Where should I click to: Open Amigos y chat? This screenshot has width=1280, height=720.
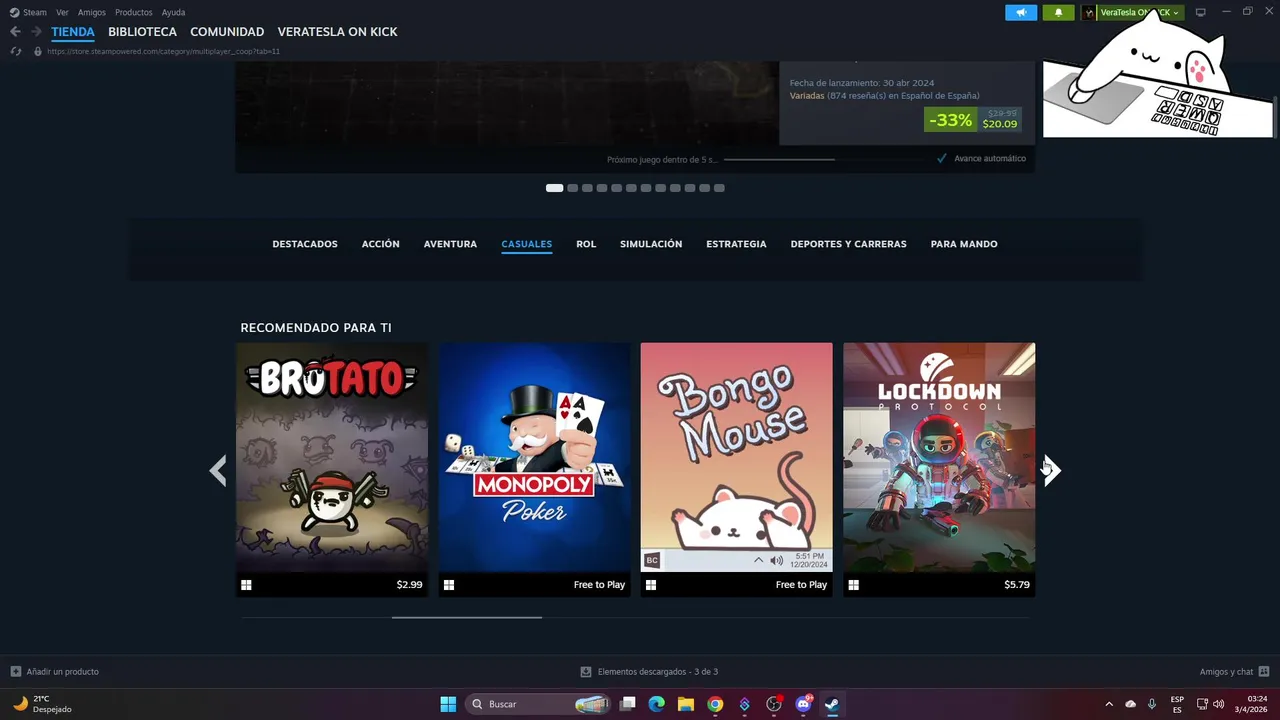pos(1234,672)
